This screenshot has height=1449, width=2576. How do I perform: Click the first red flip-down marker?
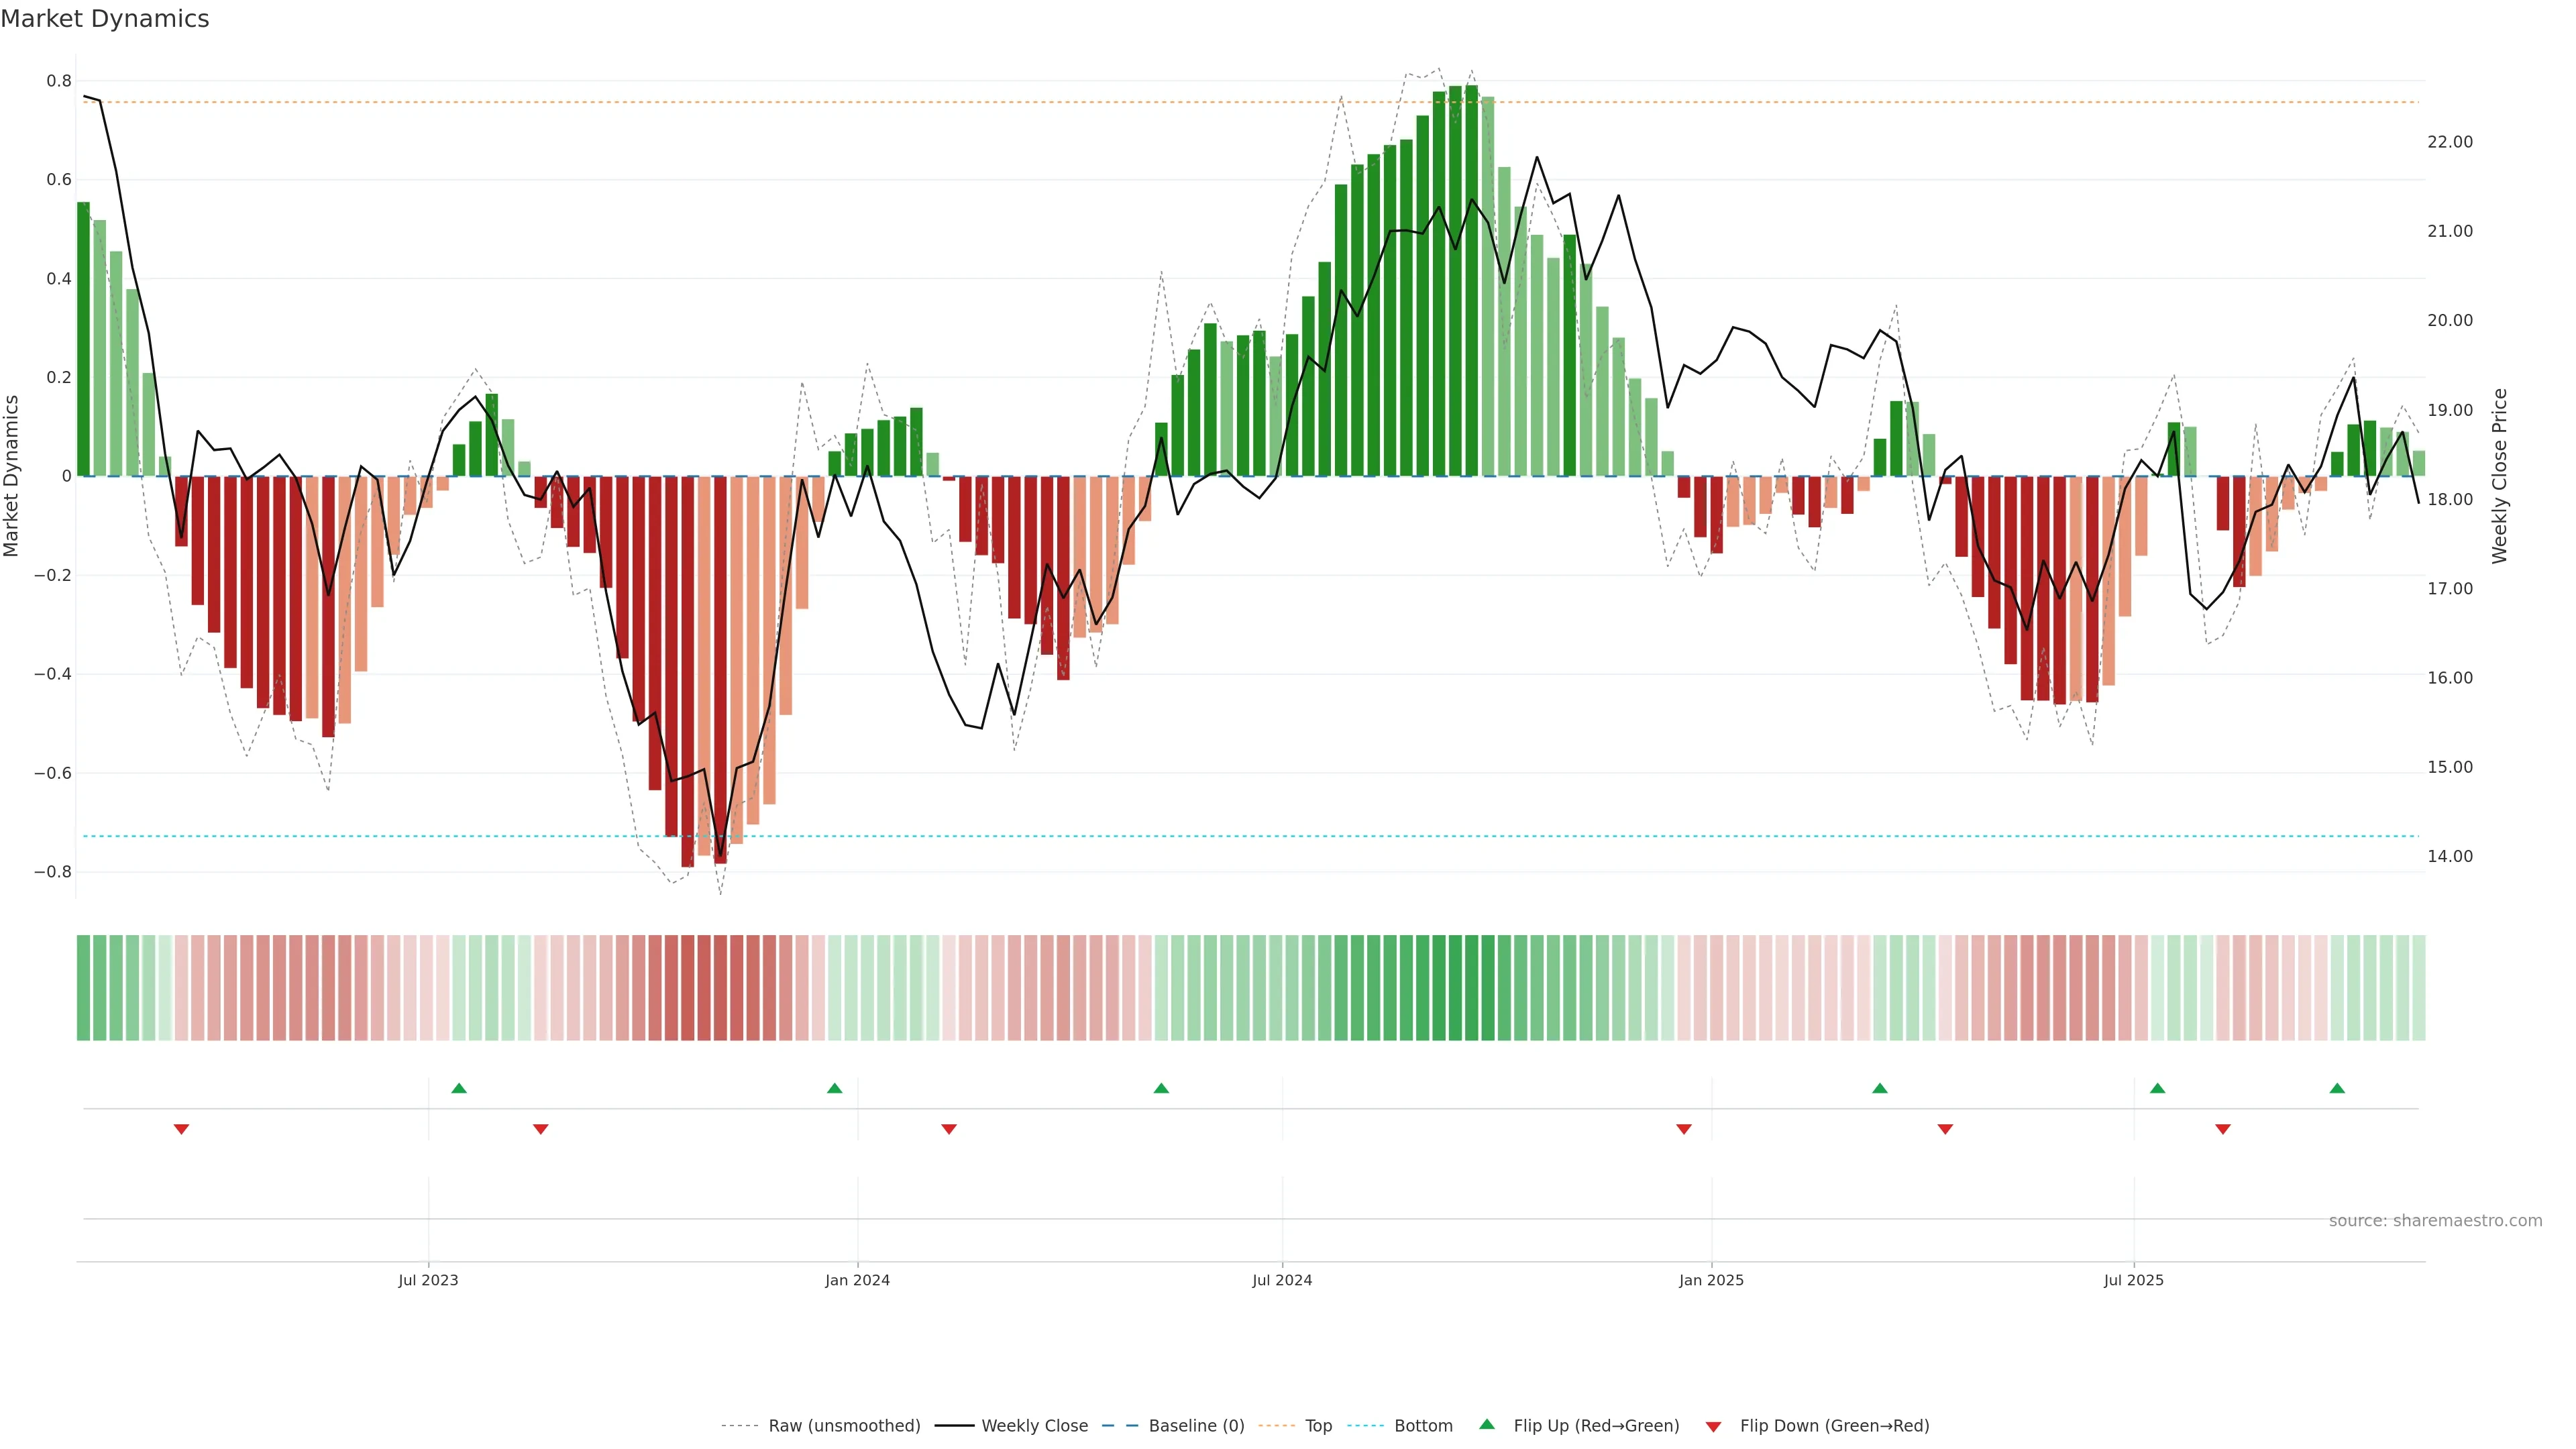pos(181,1129)
